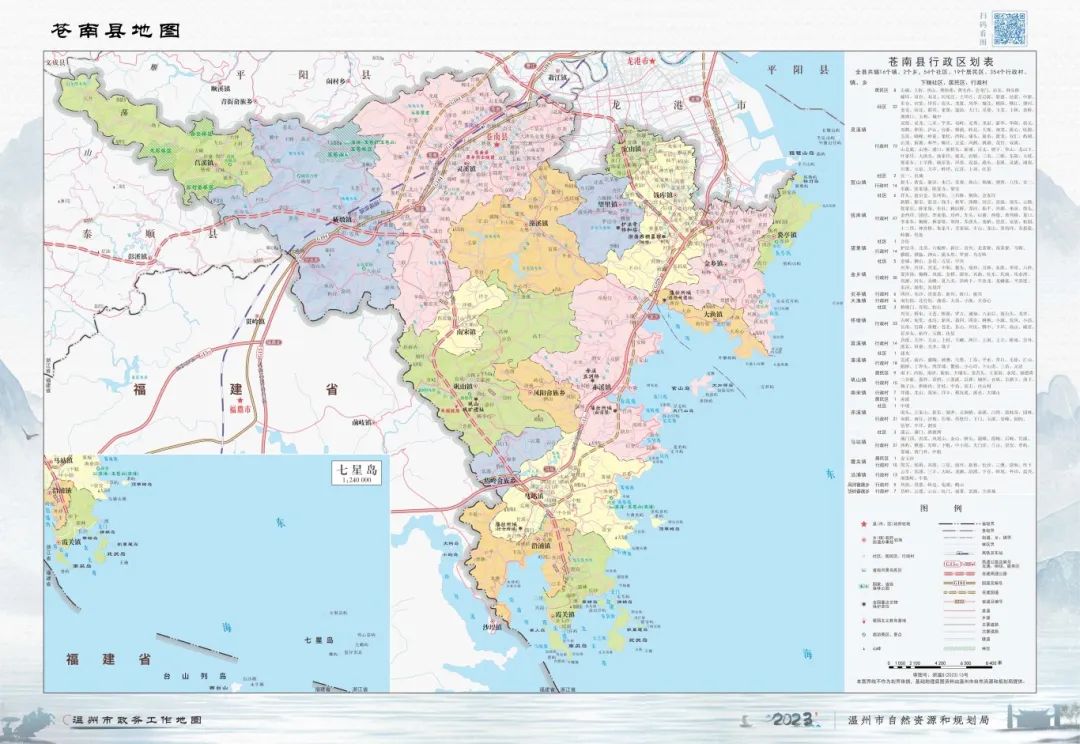Click the 萧江镇 town label
Viewport: 1080px width, 744px height.
557,79
